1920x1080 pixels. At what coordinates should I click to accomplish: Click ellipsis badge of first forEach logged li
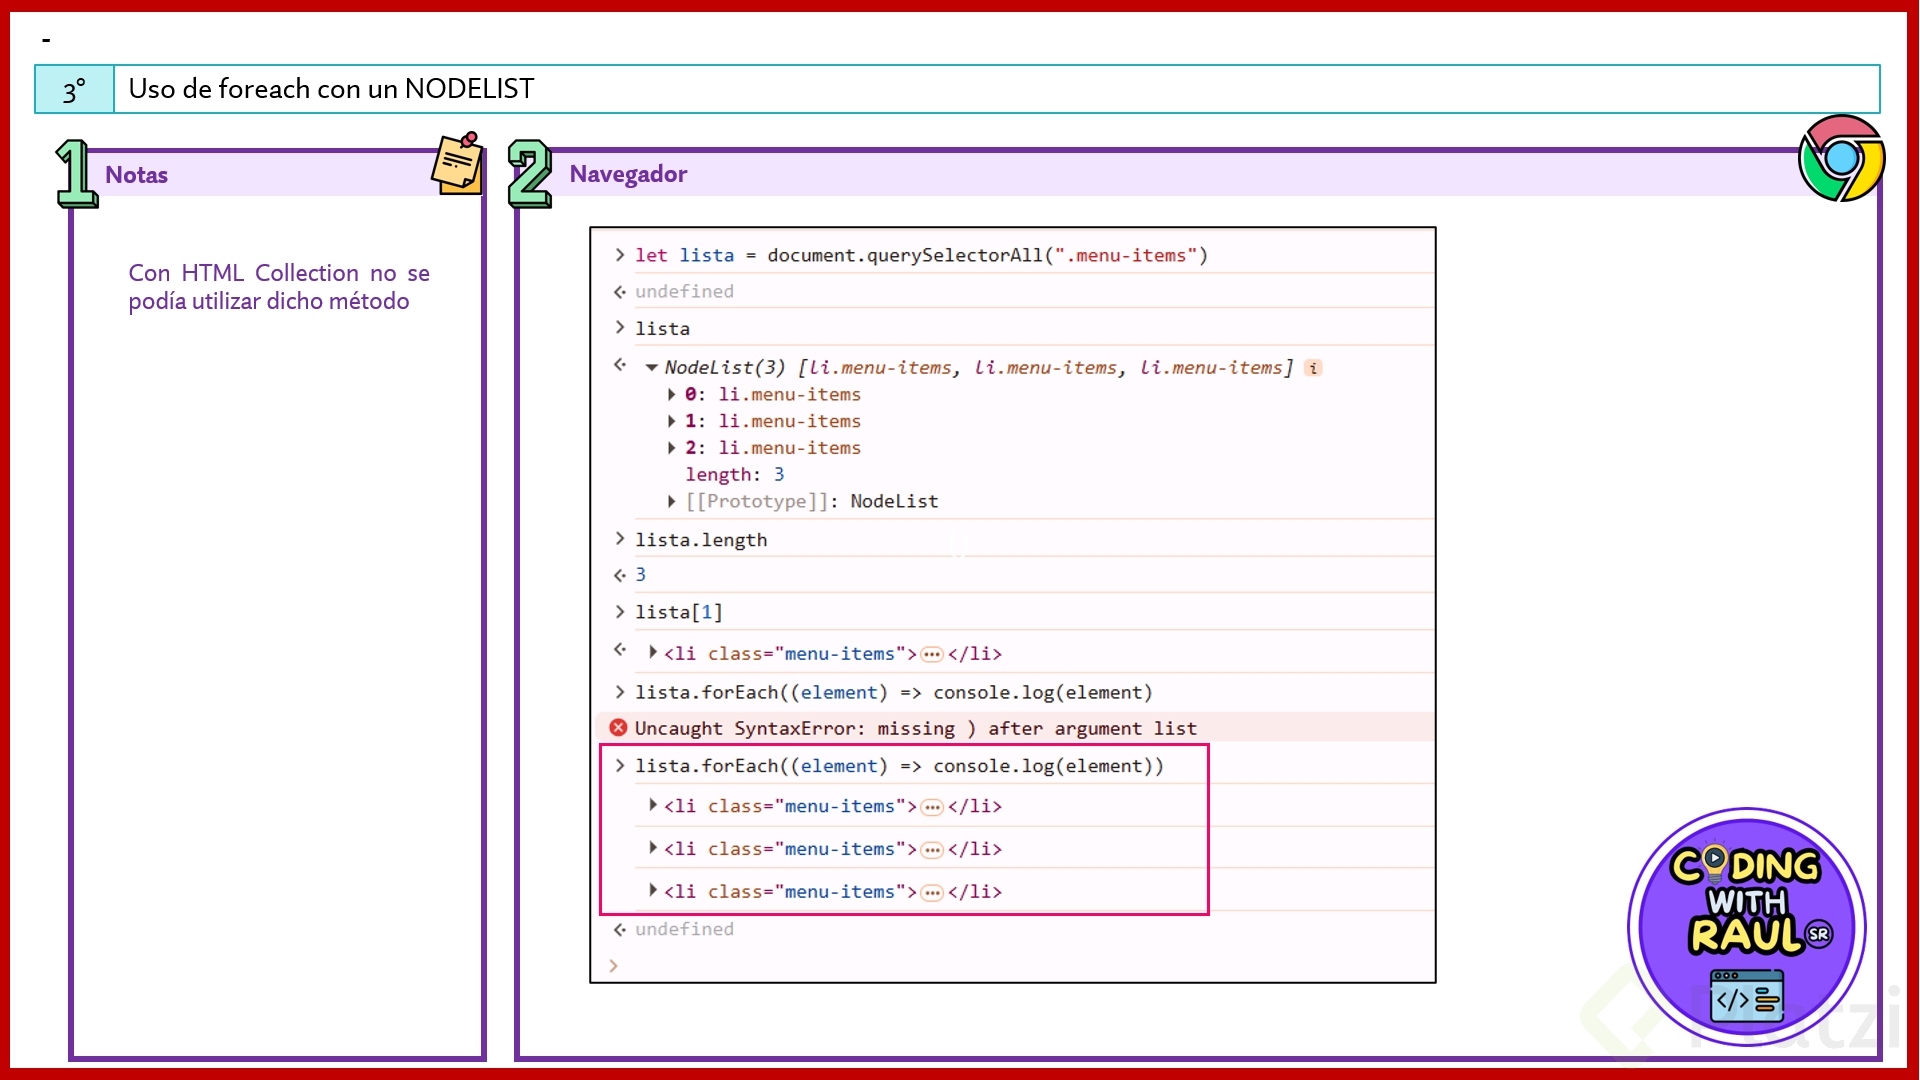click(932, 807)
